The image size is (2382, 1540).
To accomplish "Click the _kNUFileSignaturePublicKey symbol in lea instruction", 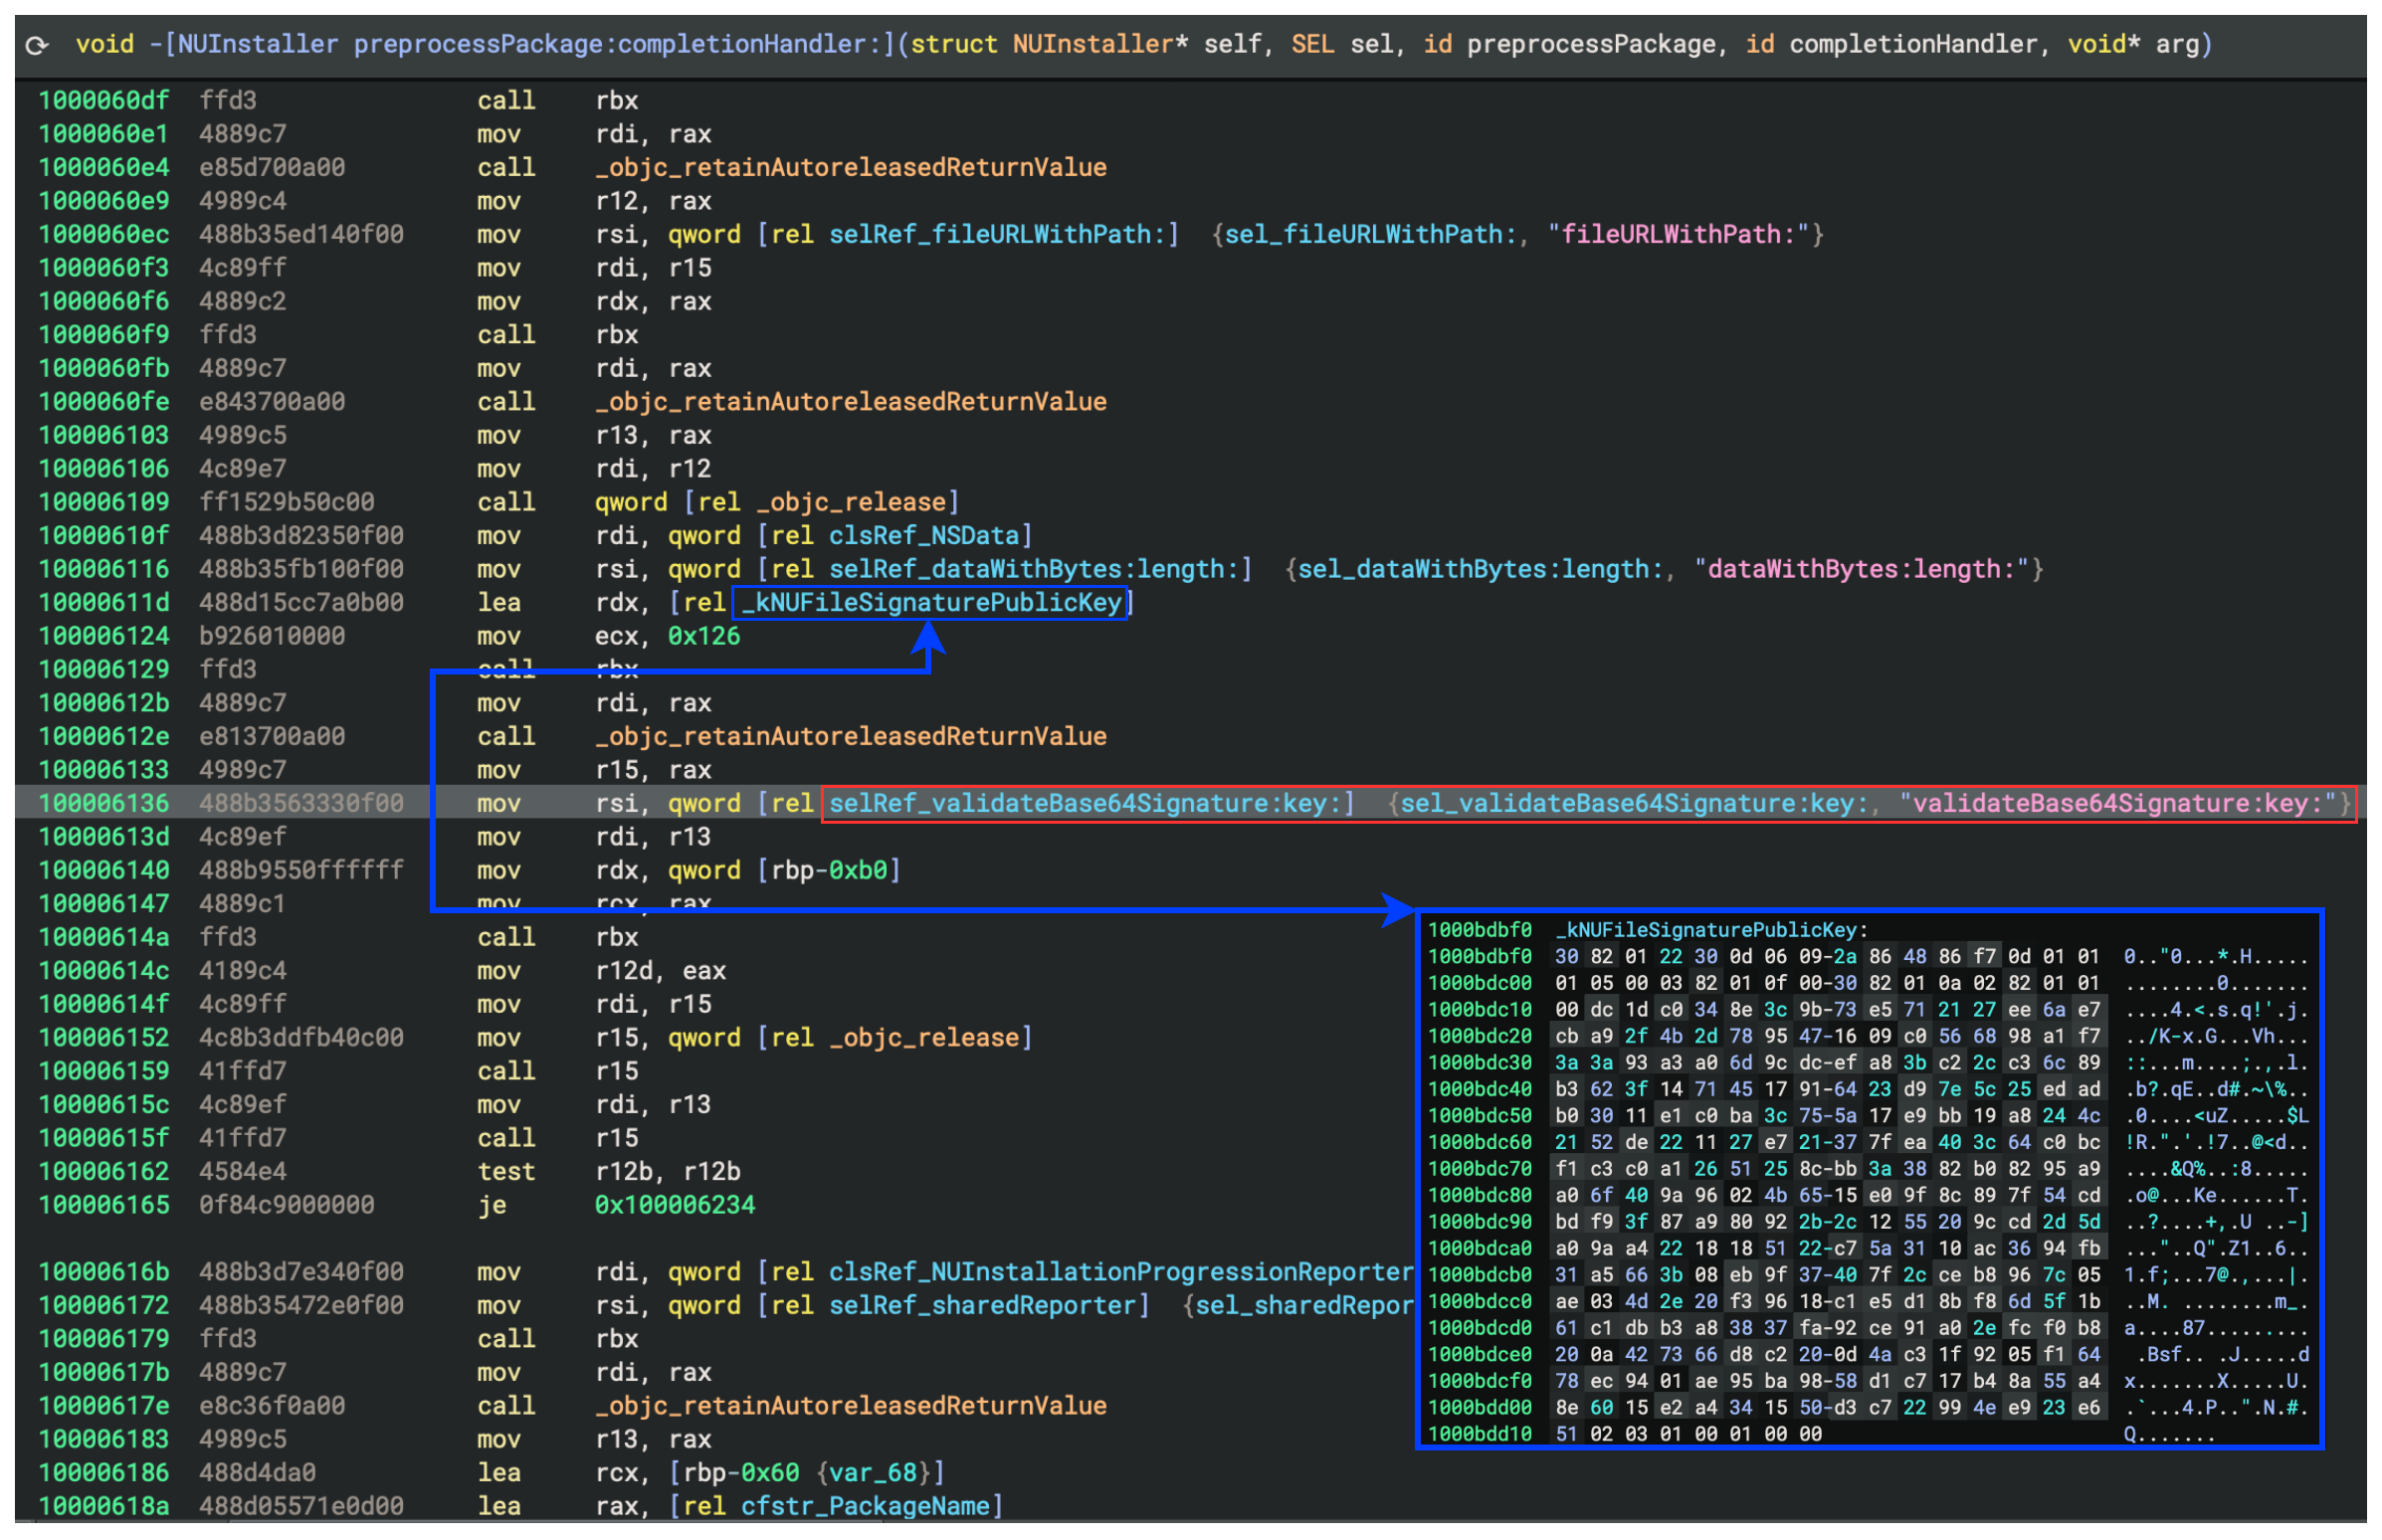I will click(931, 603).
